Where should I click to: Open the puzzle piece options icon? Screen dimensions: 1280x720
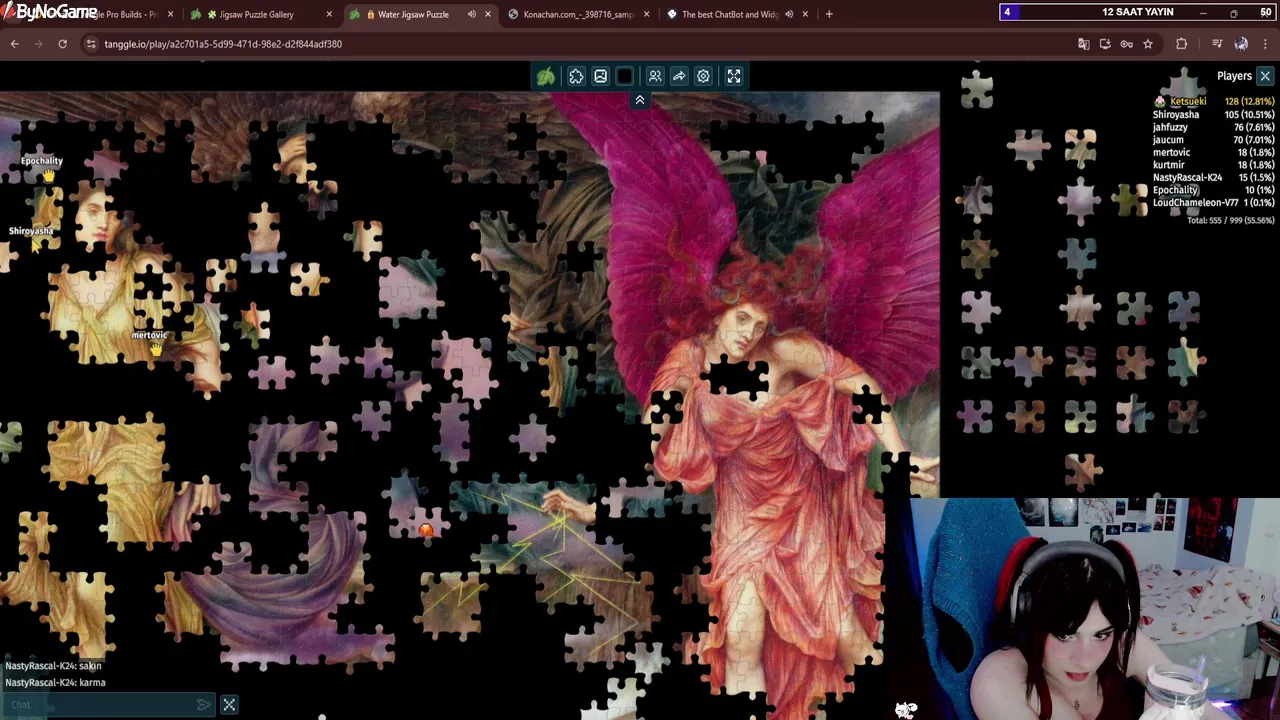[576, 76]
